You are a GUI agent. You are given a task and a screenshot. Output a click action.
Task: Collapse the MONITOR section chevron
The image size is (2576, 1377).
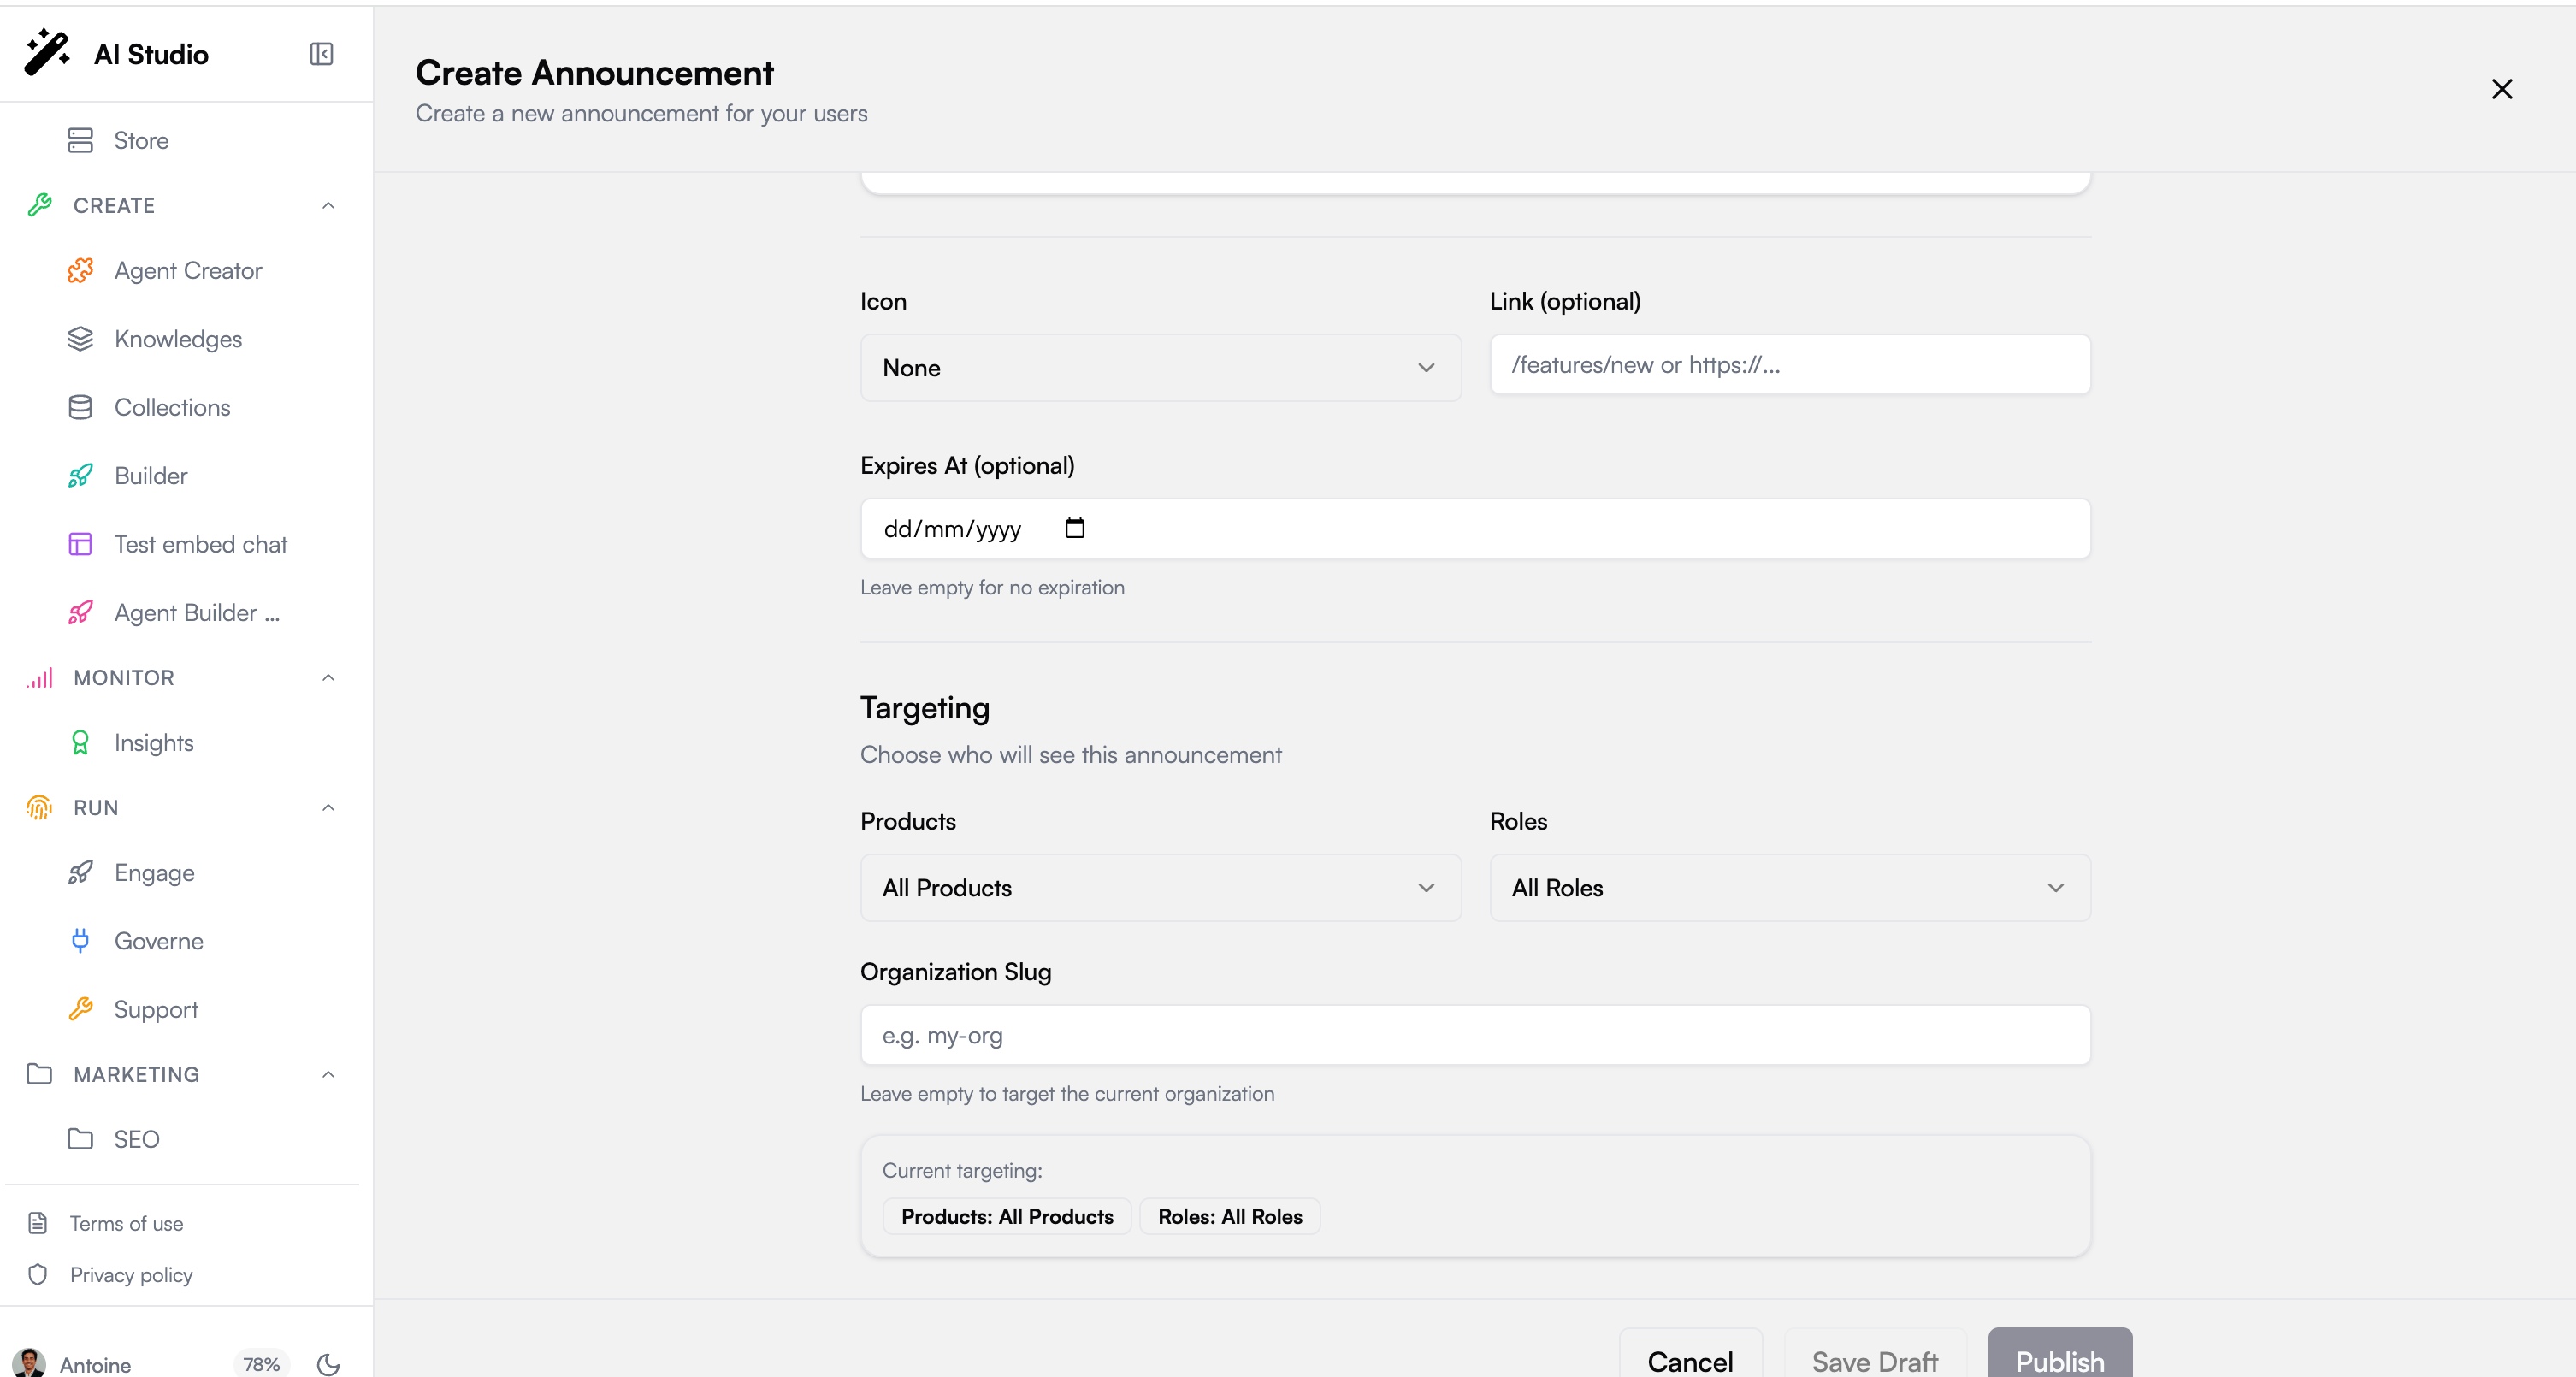(328, 678)
